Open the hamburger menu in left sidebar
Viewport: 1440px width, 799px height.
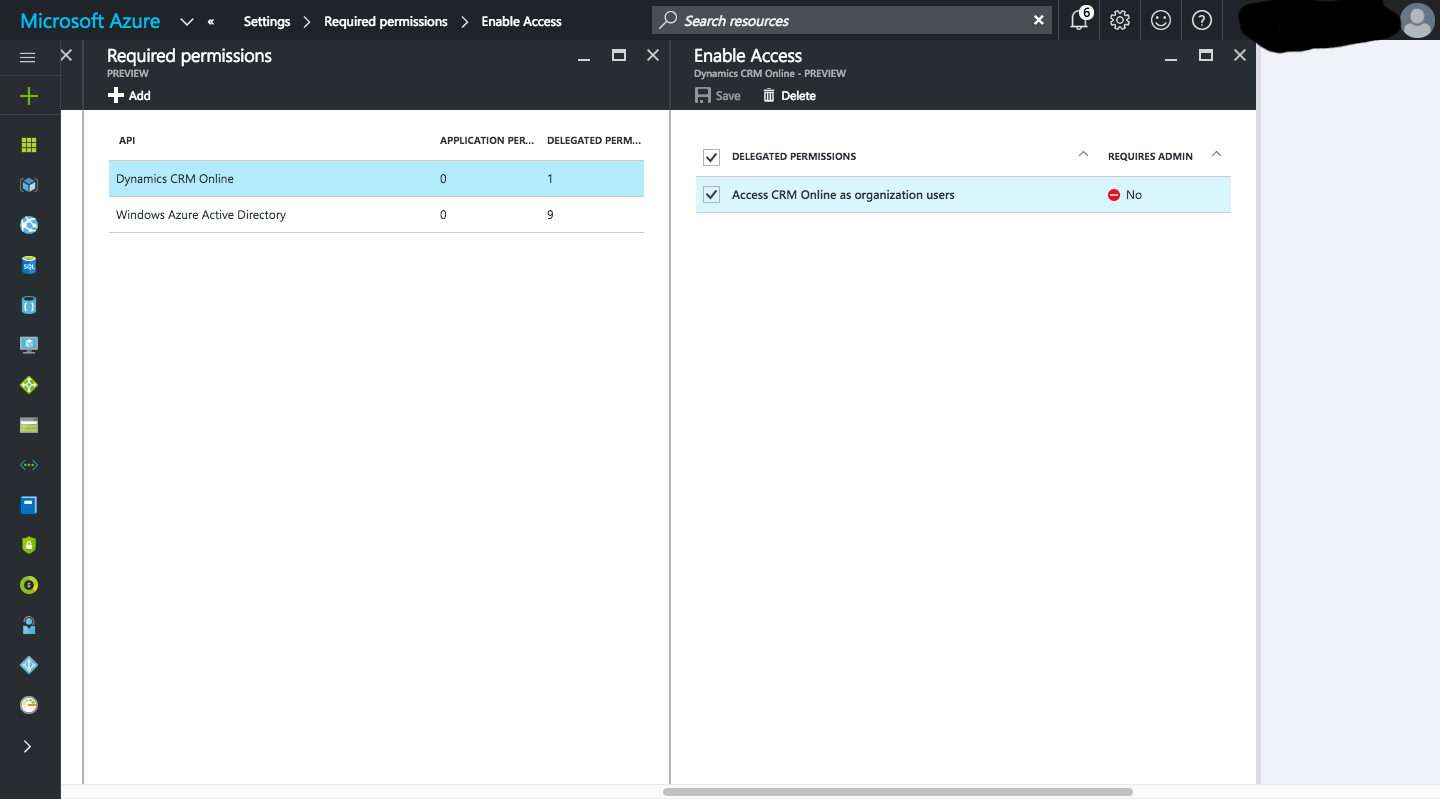pyautogui.click(x=28, y=57)
